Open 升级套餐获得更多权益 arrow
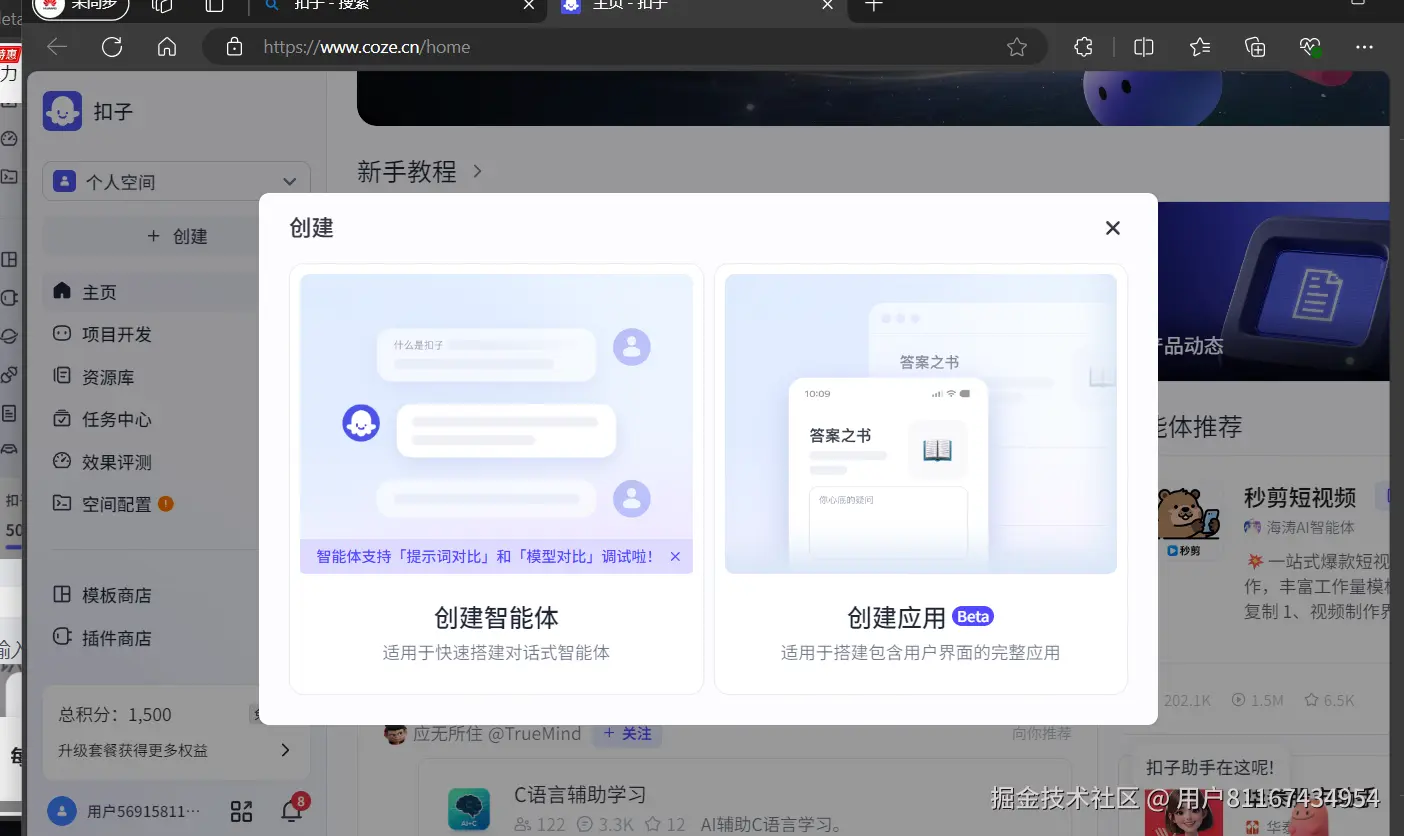This screenshot has height=836, width=1404. (285, 750)
